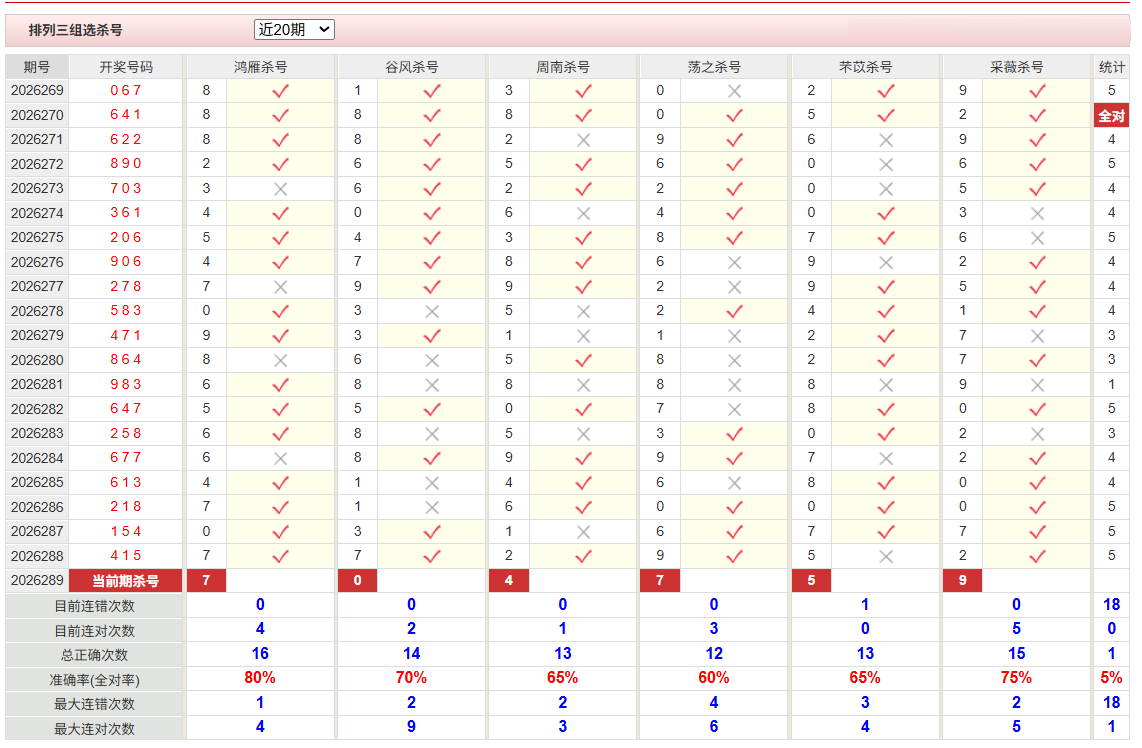The height and width of the screenshot is (748, 1142).
Task: Click current 荡之 kill number 7 red cell
Action: pos(660,580)
